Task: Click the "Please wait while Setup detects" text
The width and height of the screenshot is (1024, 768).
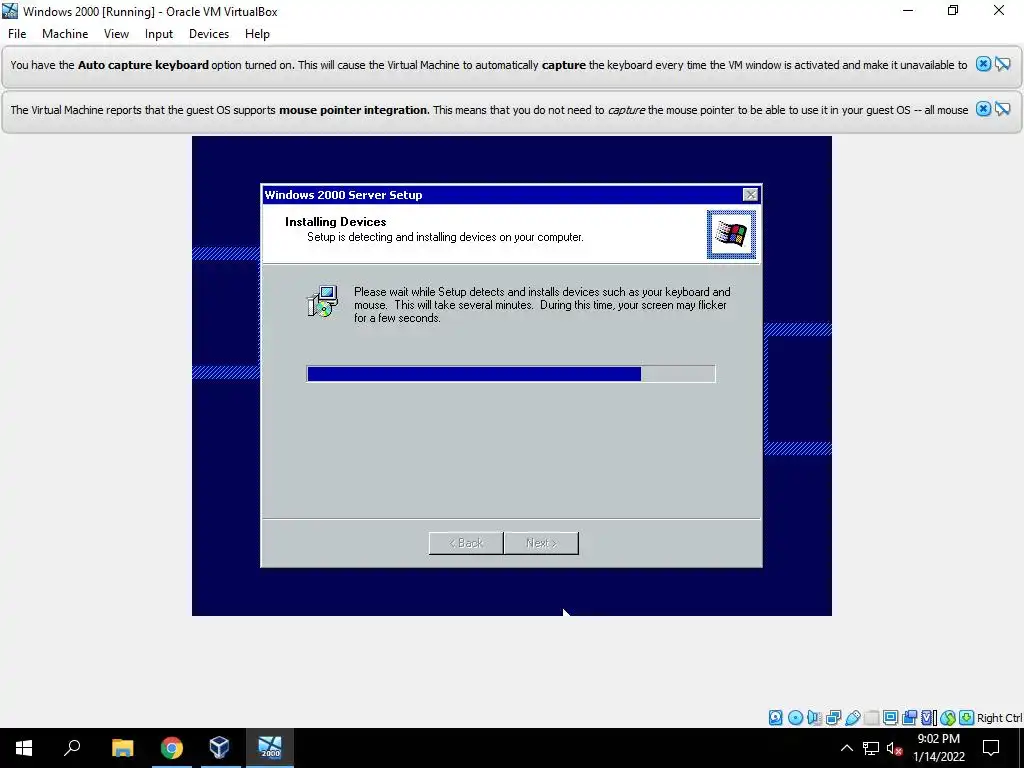Action: tap(542, 304)
